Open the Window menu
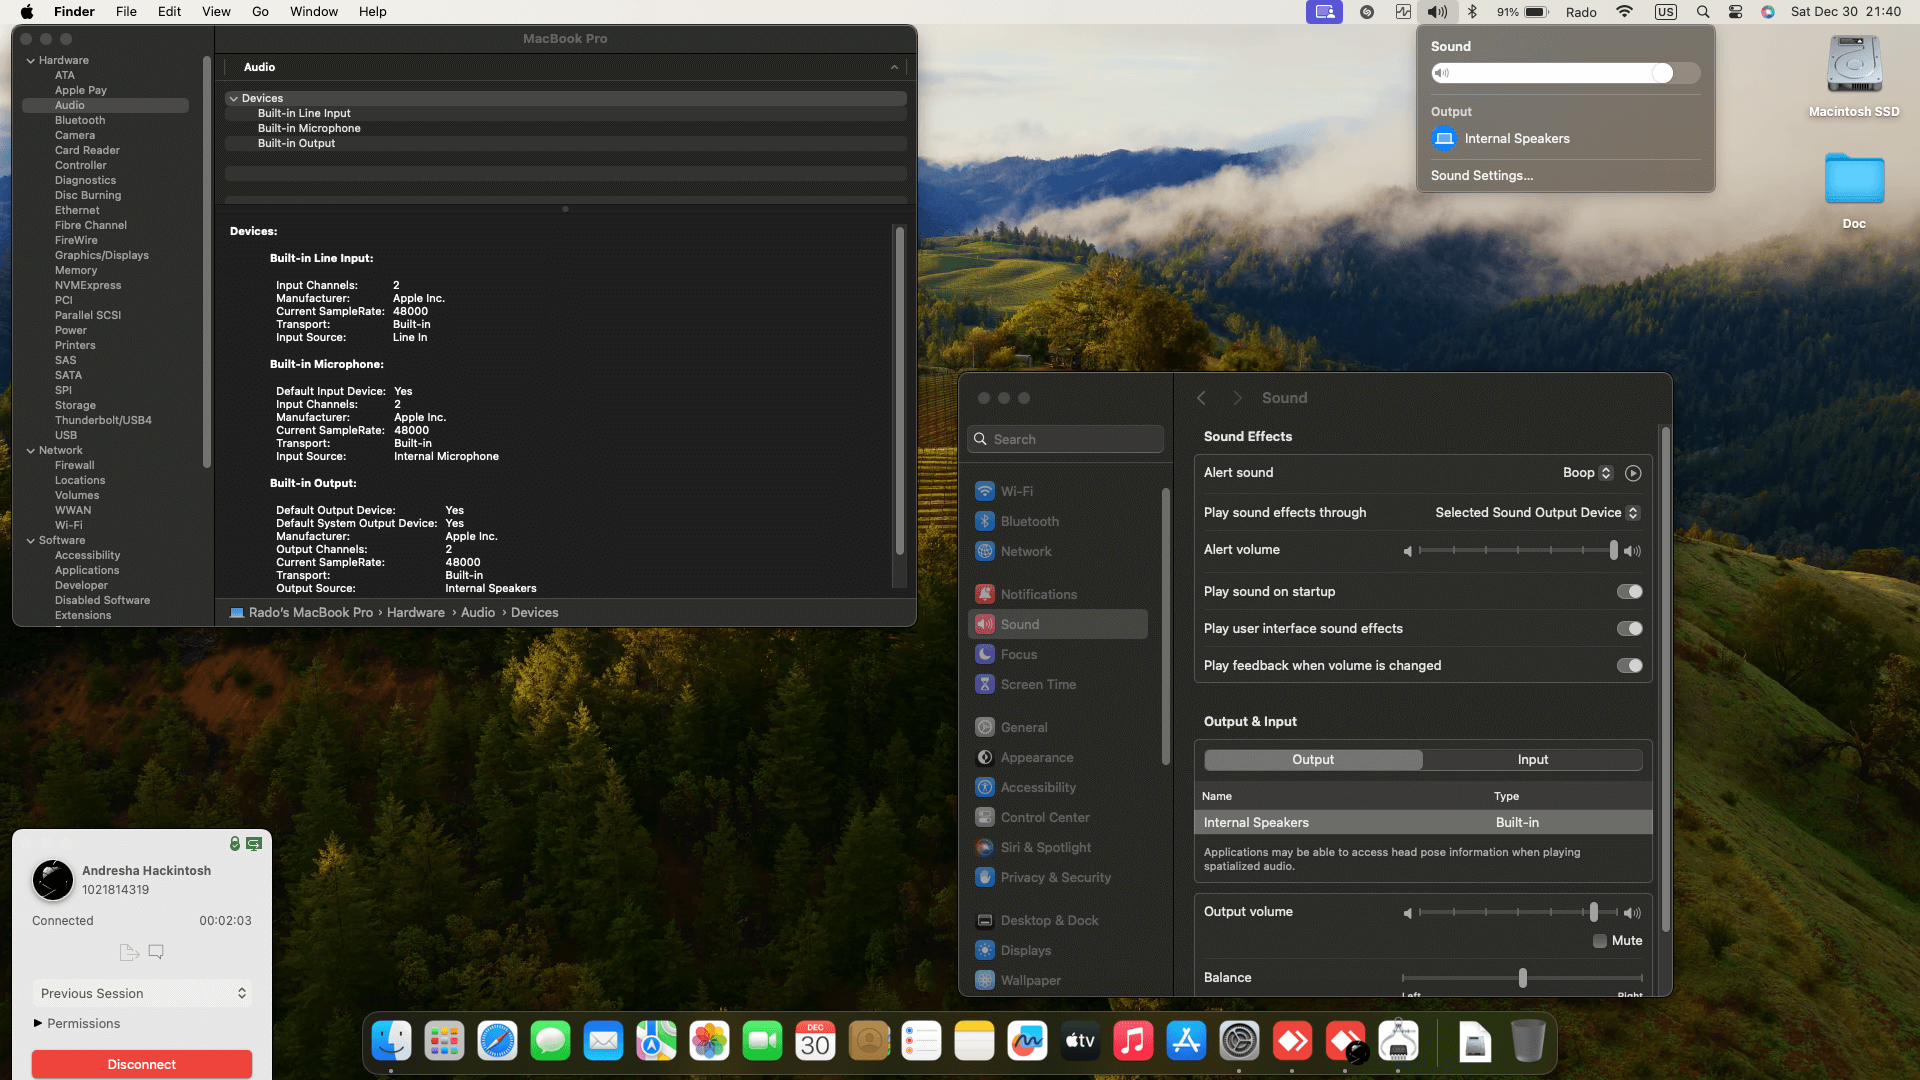The height and width of the screenshot is (1080, 1920). 314,12
